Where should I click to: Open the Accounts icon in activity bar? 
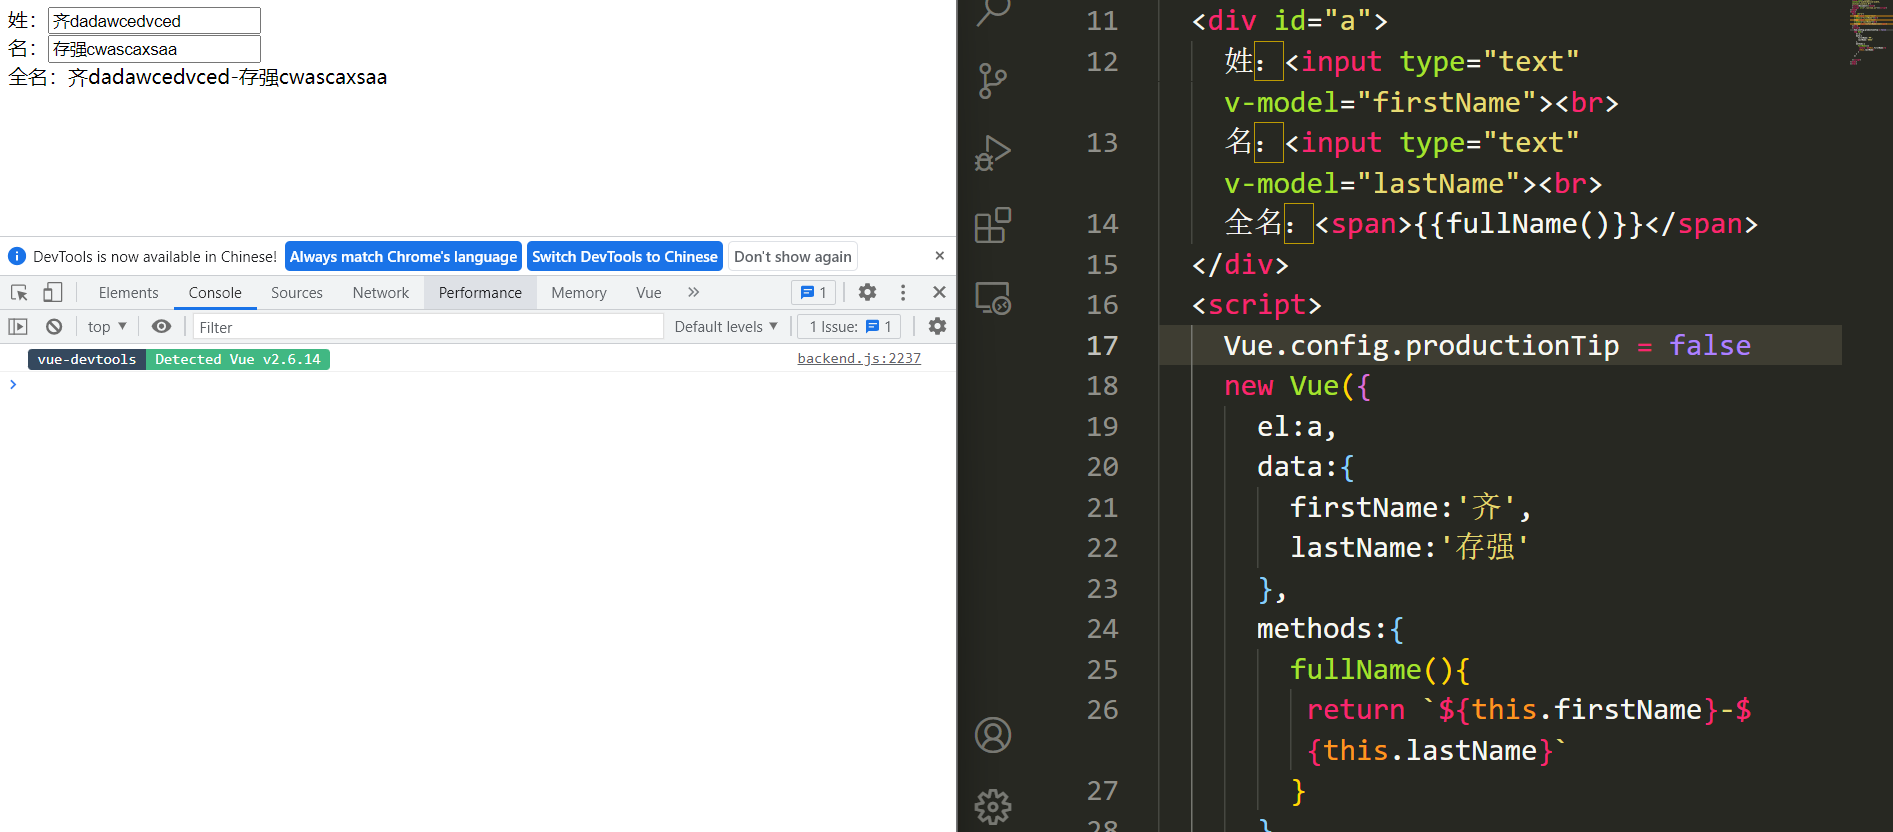pos(992,735)
